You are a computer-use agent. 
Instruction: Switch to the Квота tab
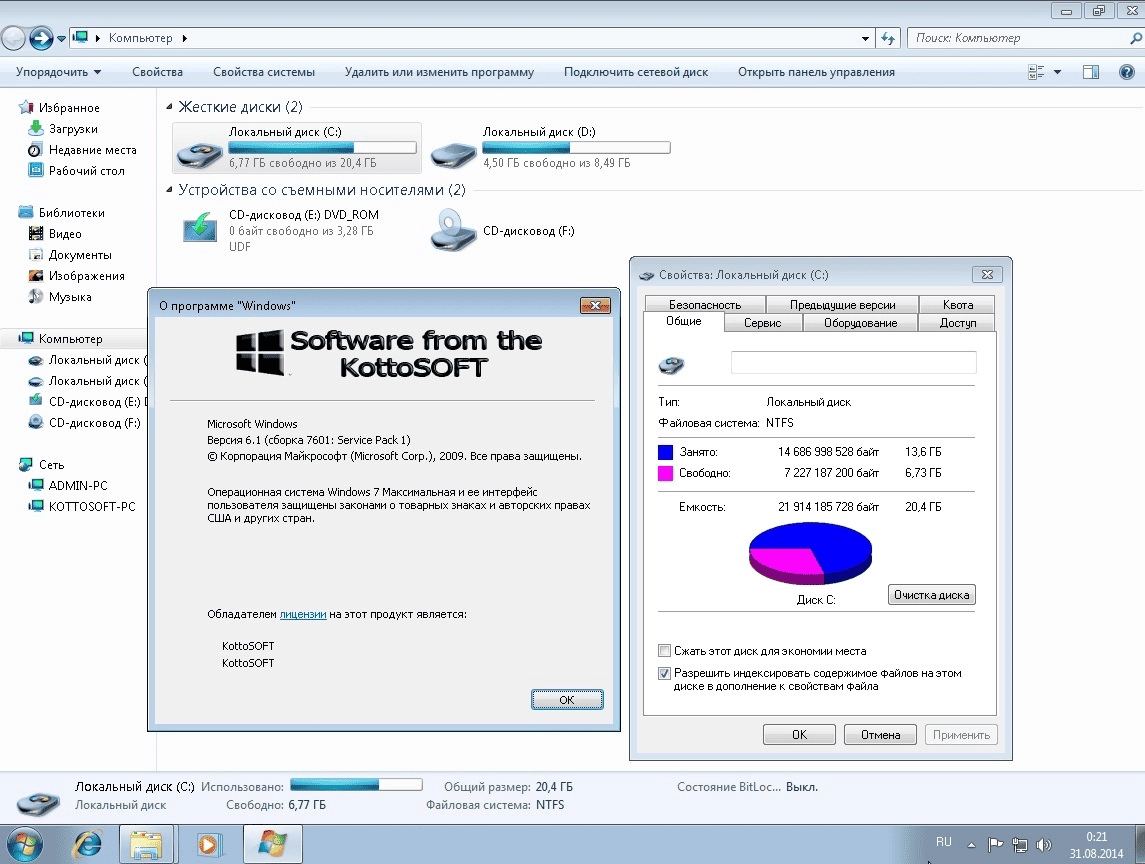point(958,305)
